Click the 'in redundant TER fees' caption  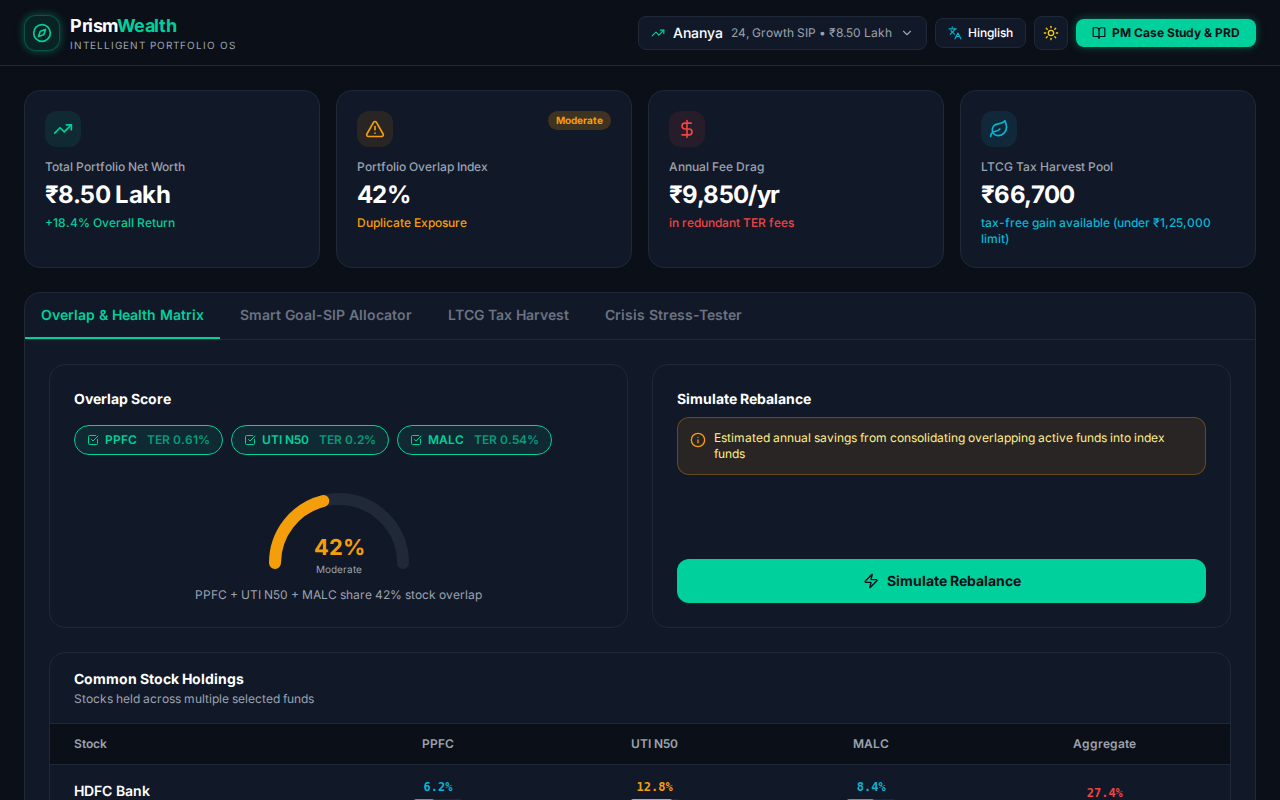732,223
